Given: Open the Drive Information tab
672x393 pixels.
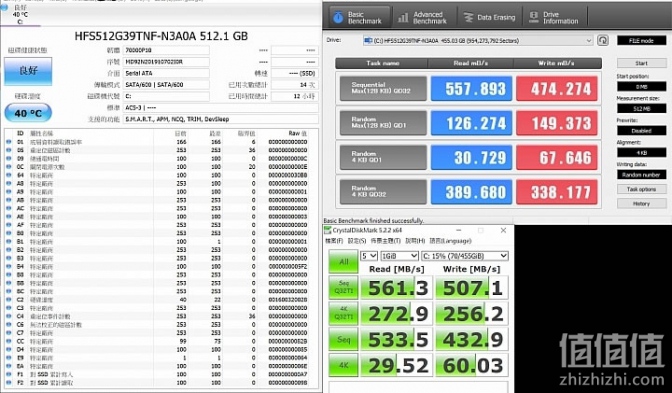Looking at the screenshot, I should (554, 17).
